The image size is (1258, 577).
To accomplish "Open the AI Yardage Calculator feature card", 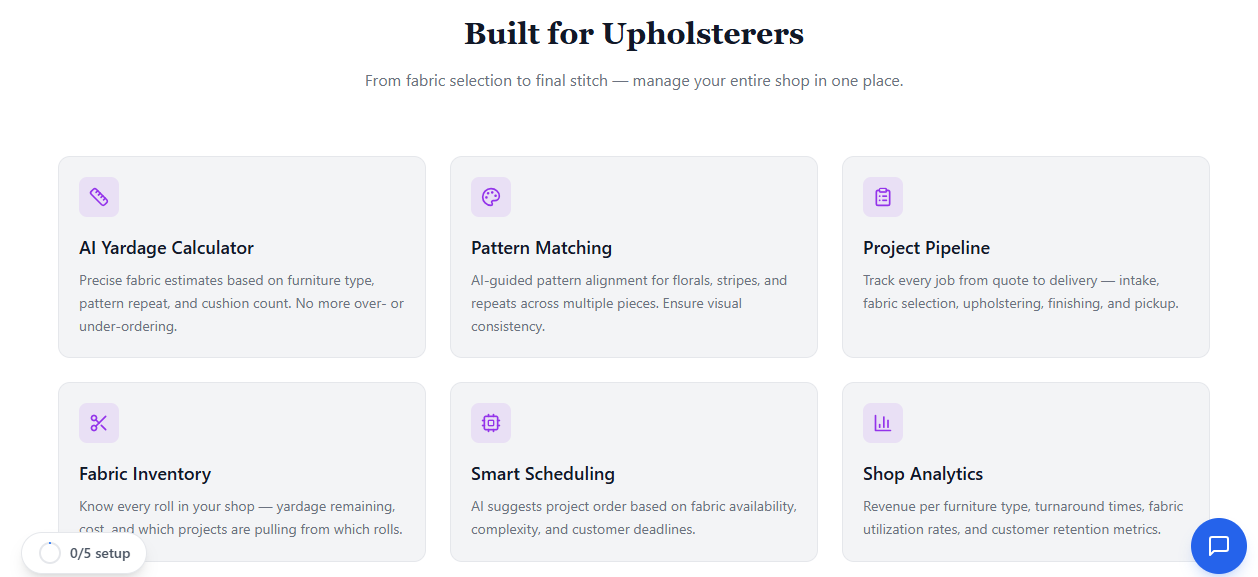I will tap(241, 256).
